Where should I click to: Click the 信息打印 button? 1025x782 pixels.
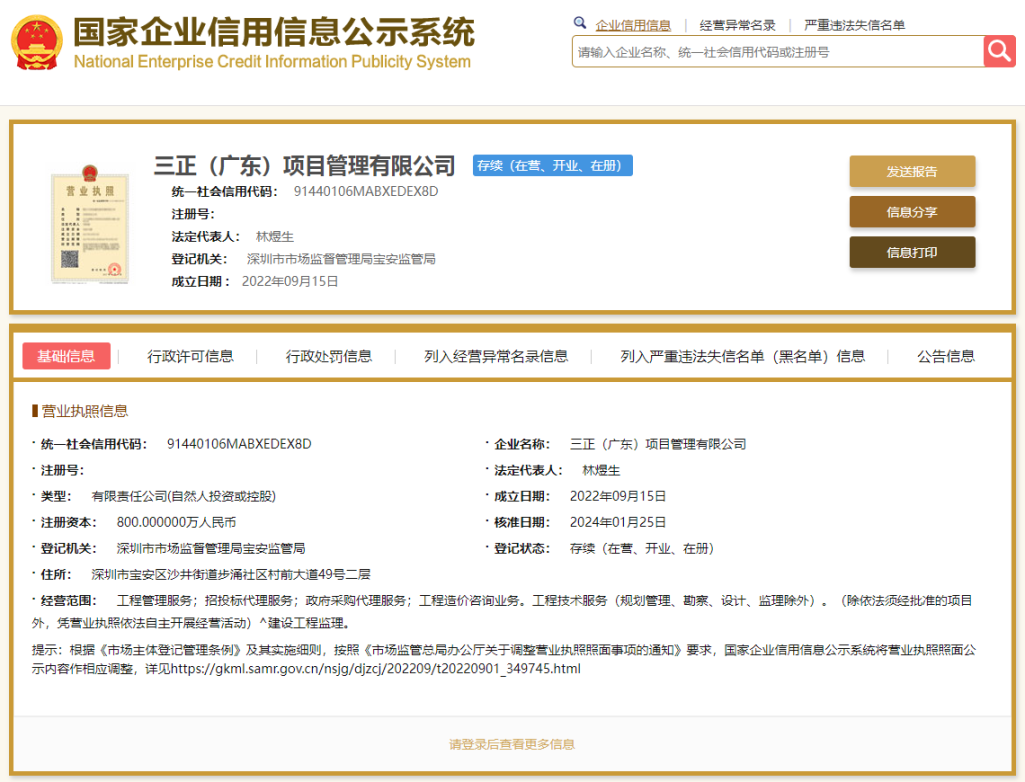point(912,252)
